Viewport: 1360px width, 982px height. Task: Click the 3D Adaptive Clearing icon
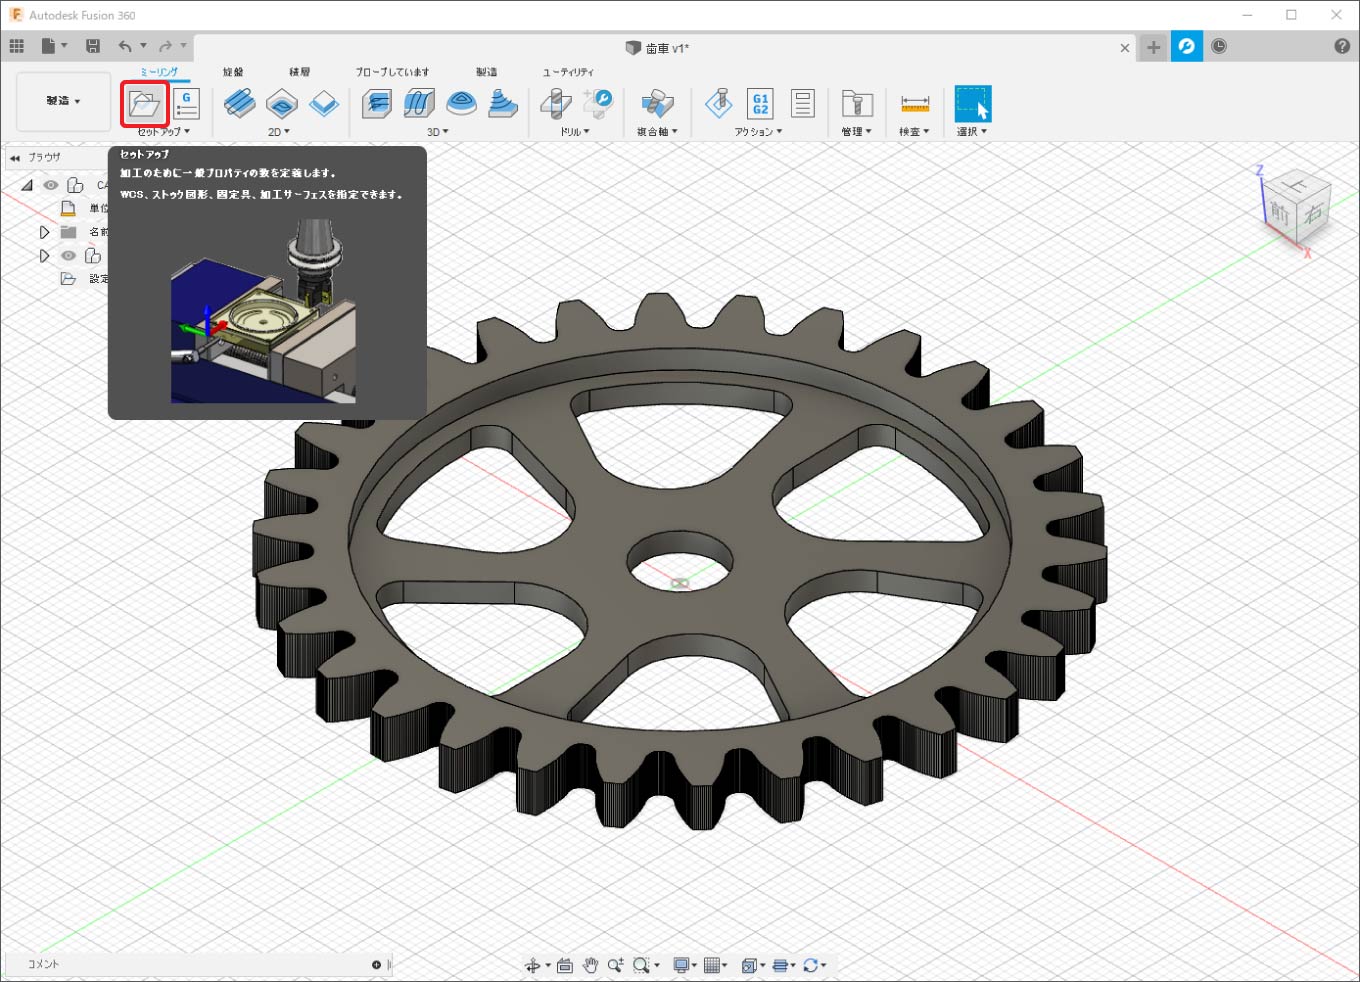click(376, 103)
